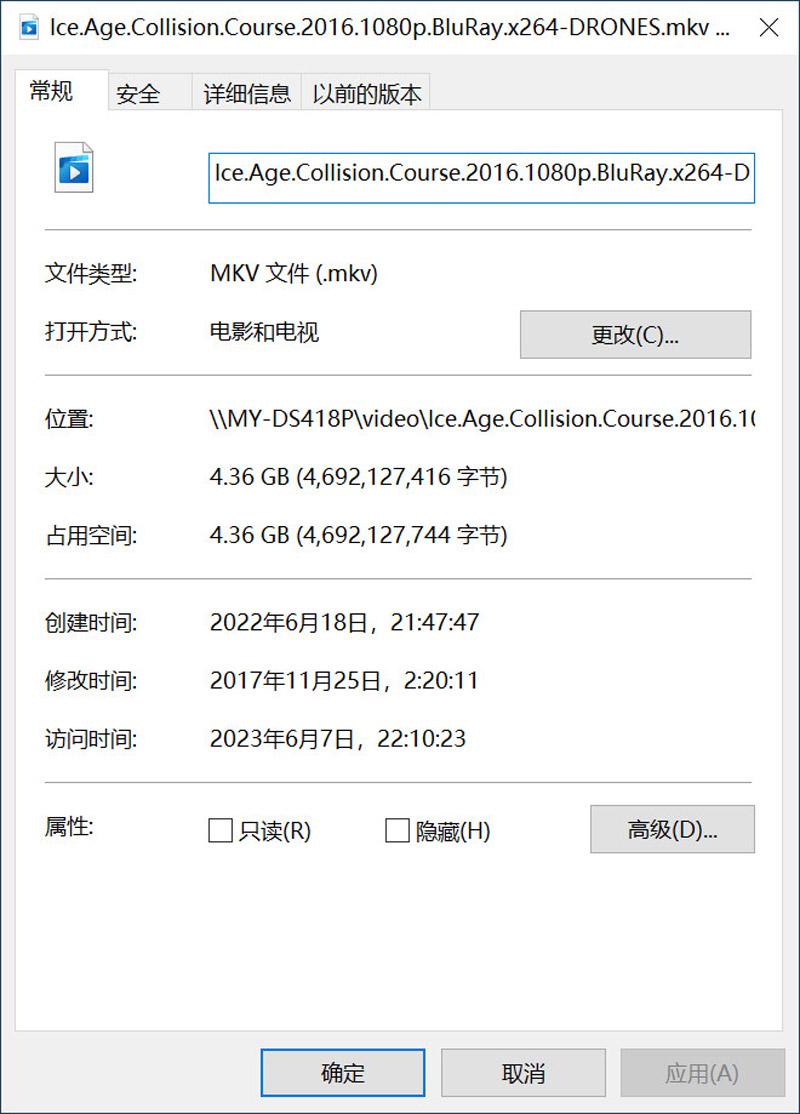Click created time 2022年6月18日, 21:47:47
This screenshot has height=1114, width=800.
tap(345, 622)
